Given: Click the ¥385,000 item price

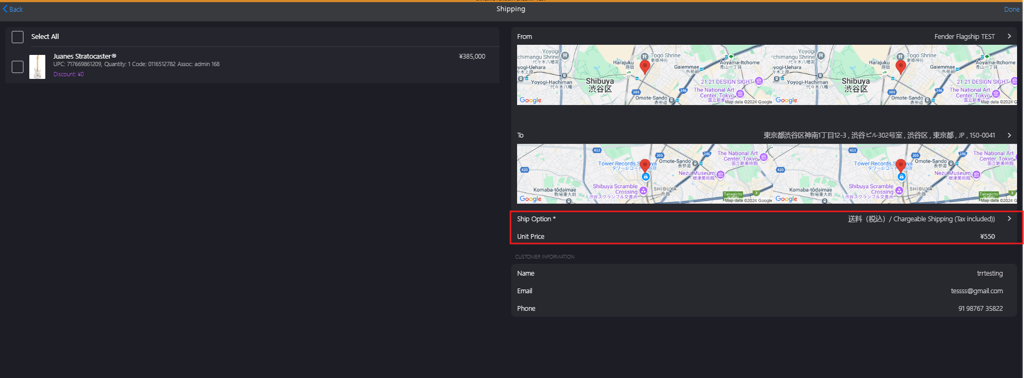Looking at the screenshot, I should 472,57.
